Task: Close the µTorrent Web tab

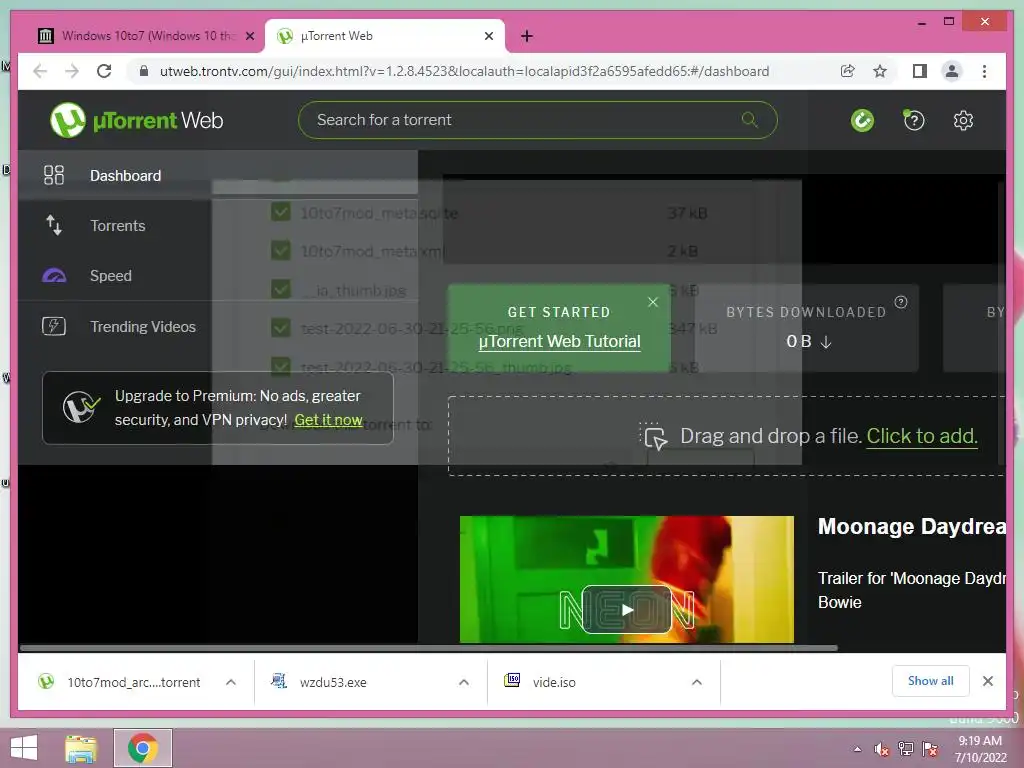Action: pos(488,36)
